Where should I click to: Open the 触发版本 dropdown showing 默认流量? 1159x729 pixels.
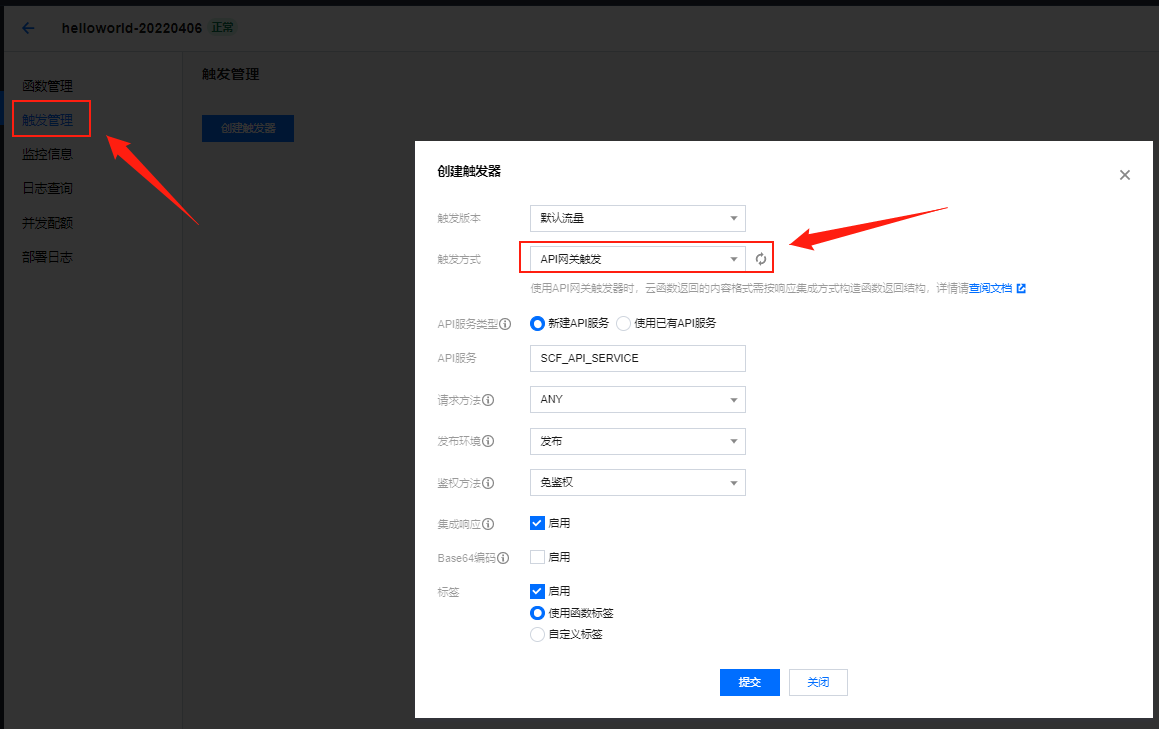point(637,218)
